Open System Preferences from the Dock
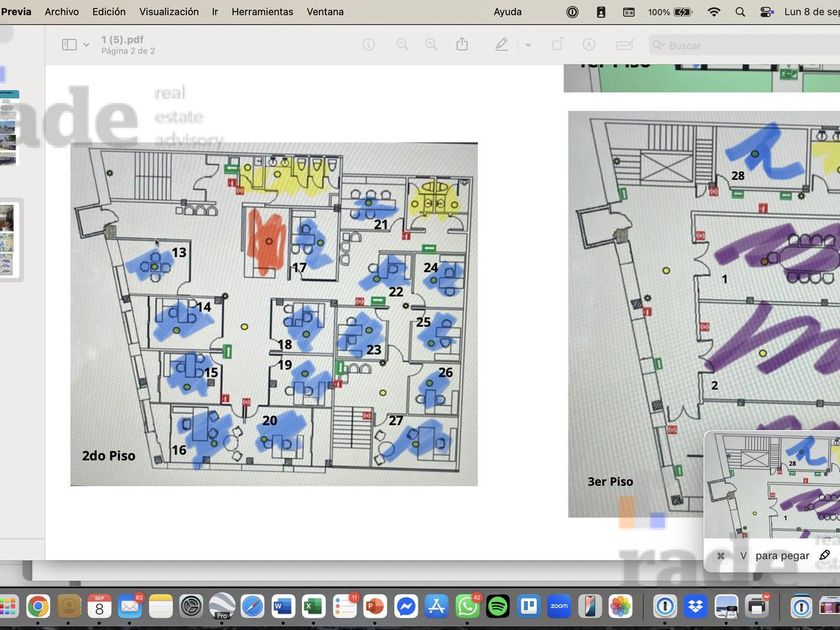Image resolution: width=840 pixels, height=630 pixels. pyautogui.click(x=191, y=607)
